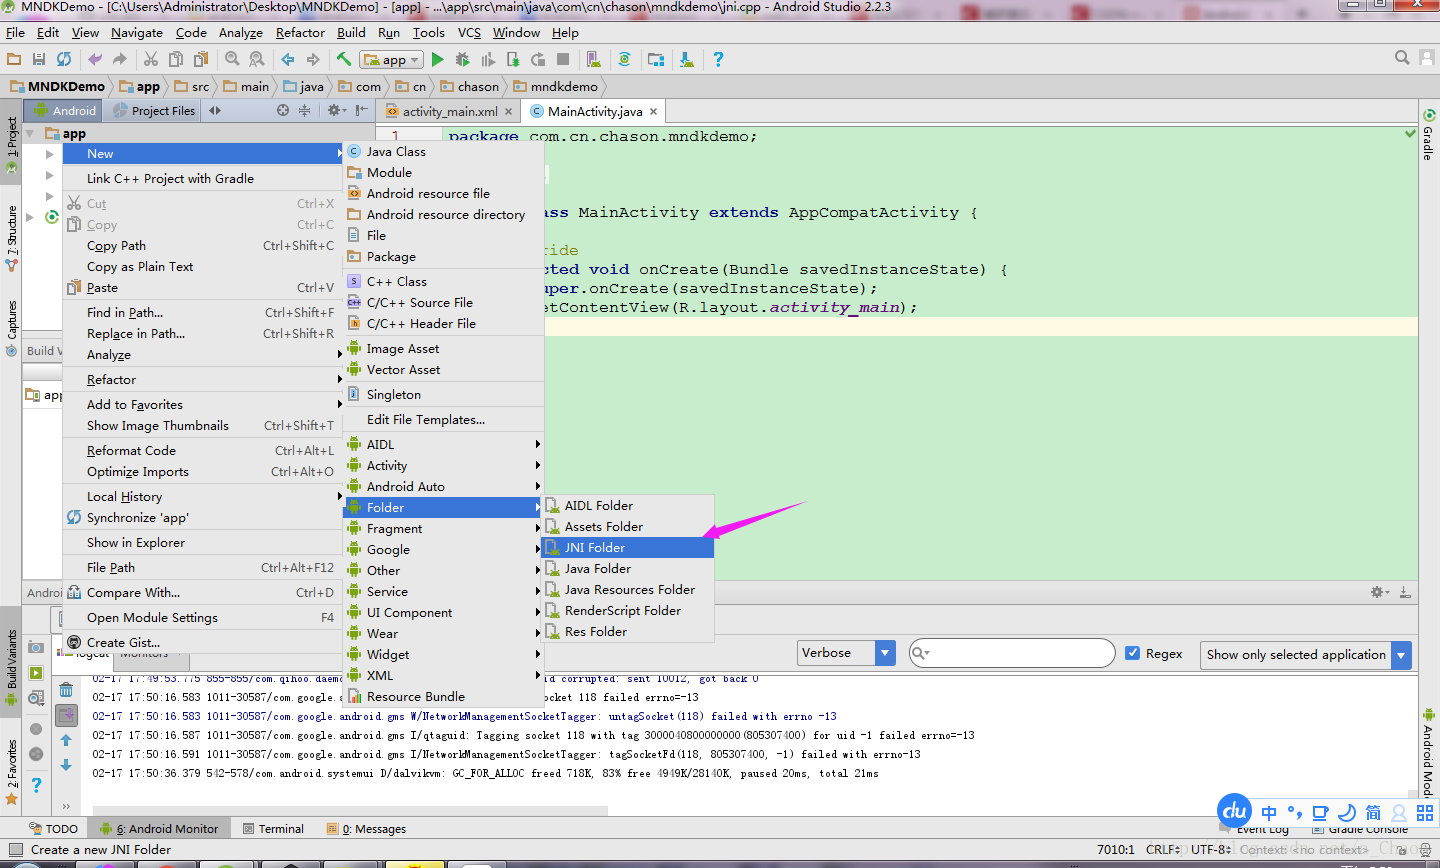Toggle the Regex checkbox
This screenshot has height=868, width=1440.
1133,653
